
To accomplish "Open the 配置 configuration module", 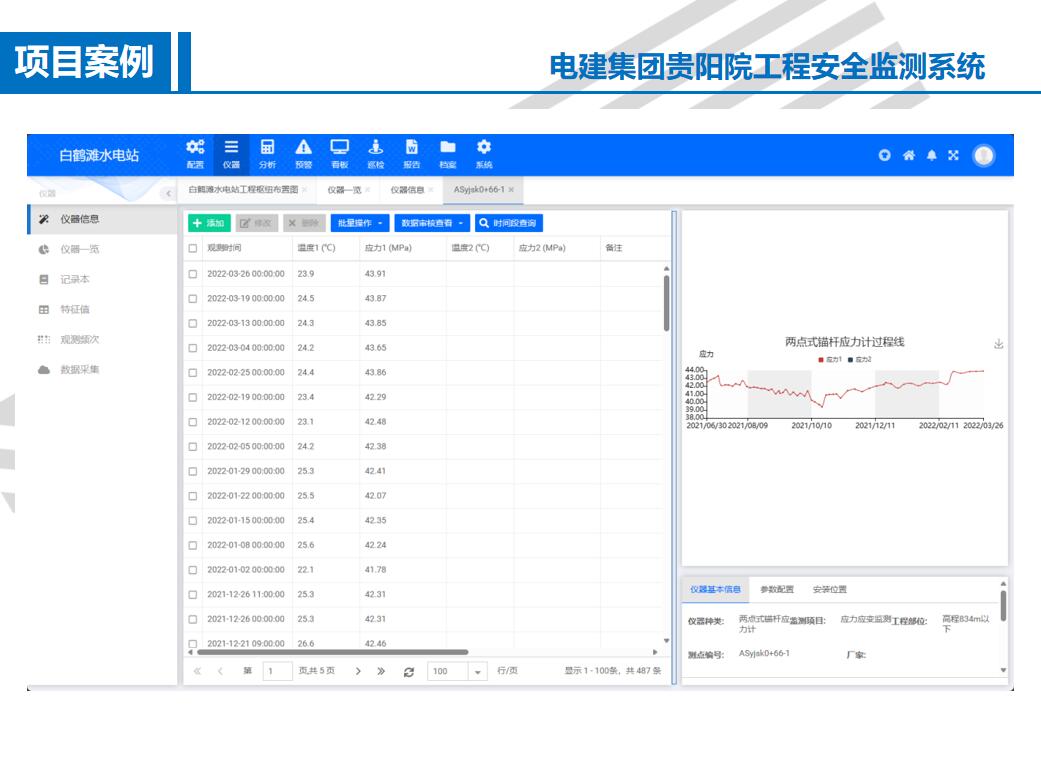I will coord(195,154).
